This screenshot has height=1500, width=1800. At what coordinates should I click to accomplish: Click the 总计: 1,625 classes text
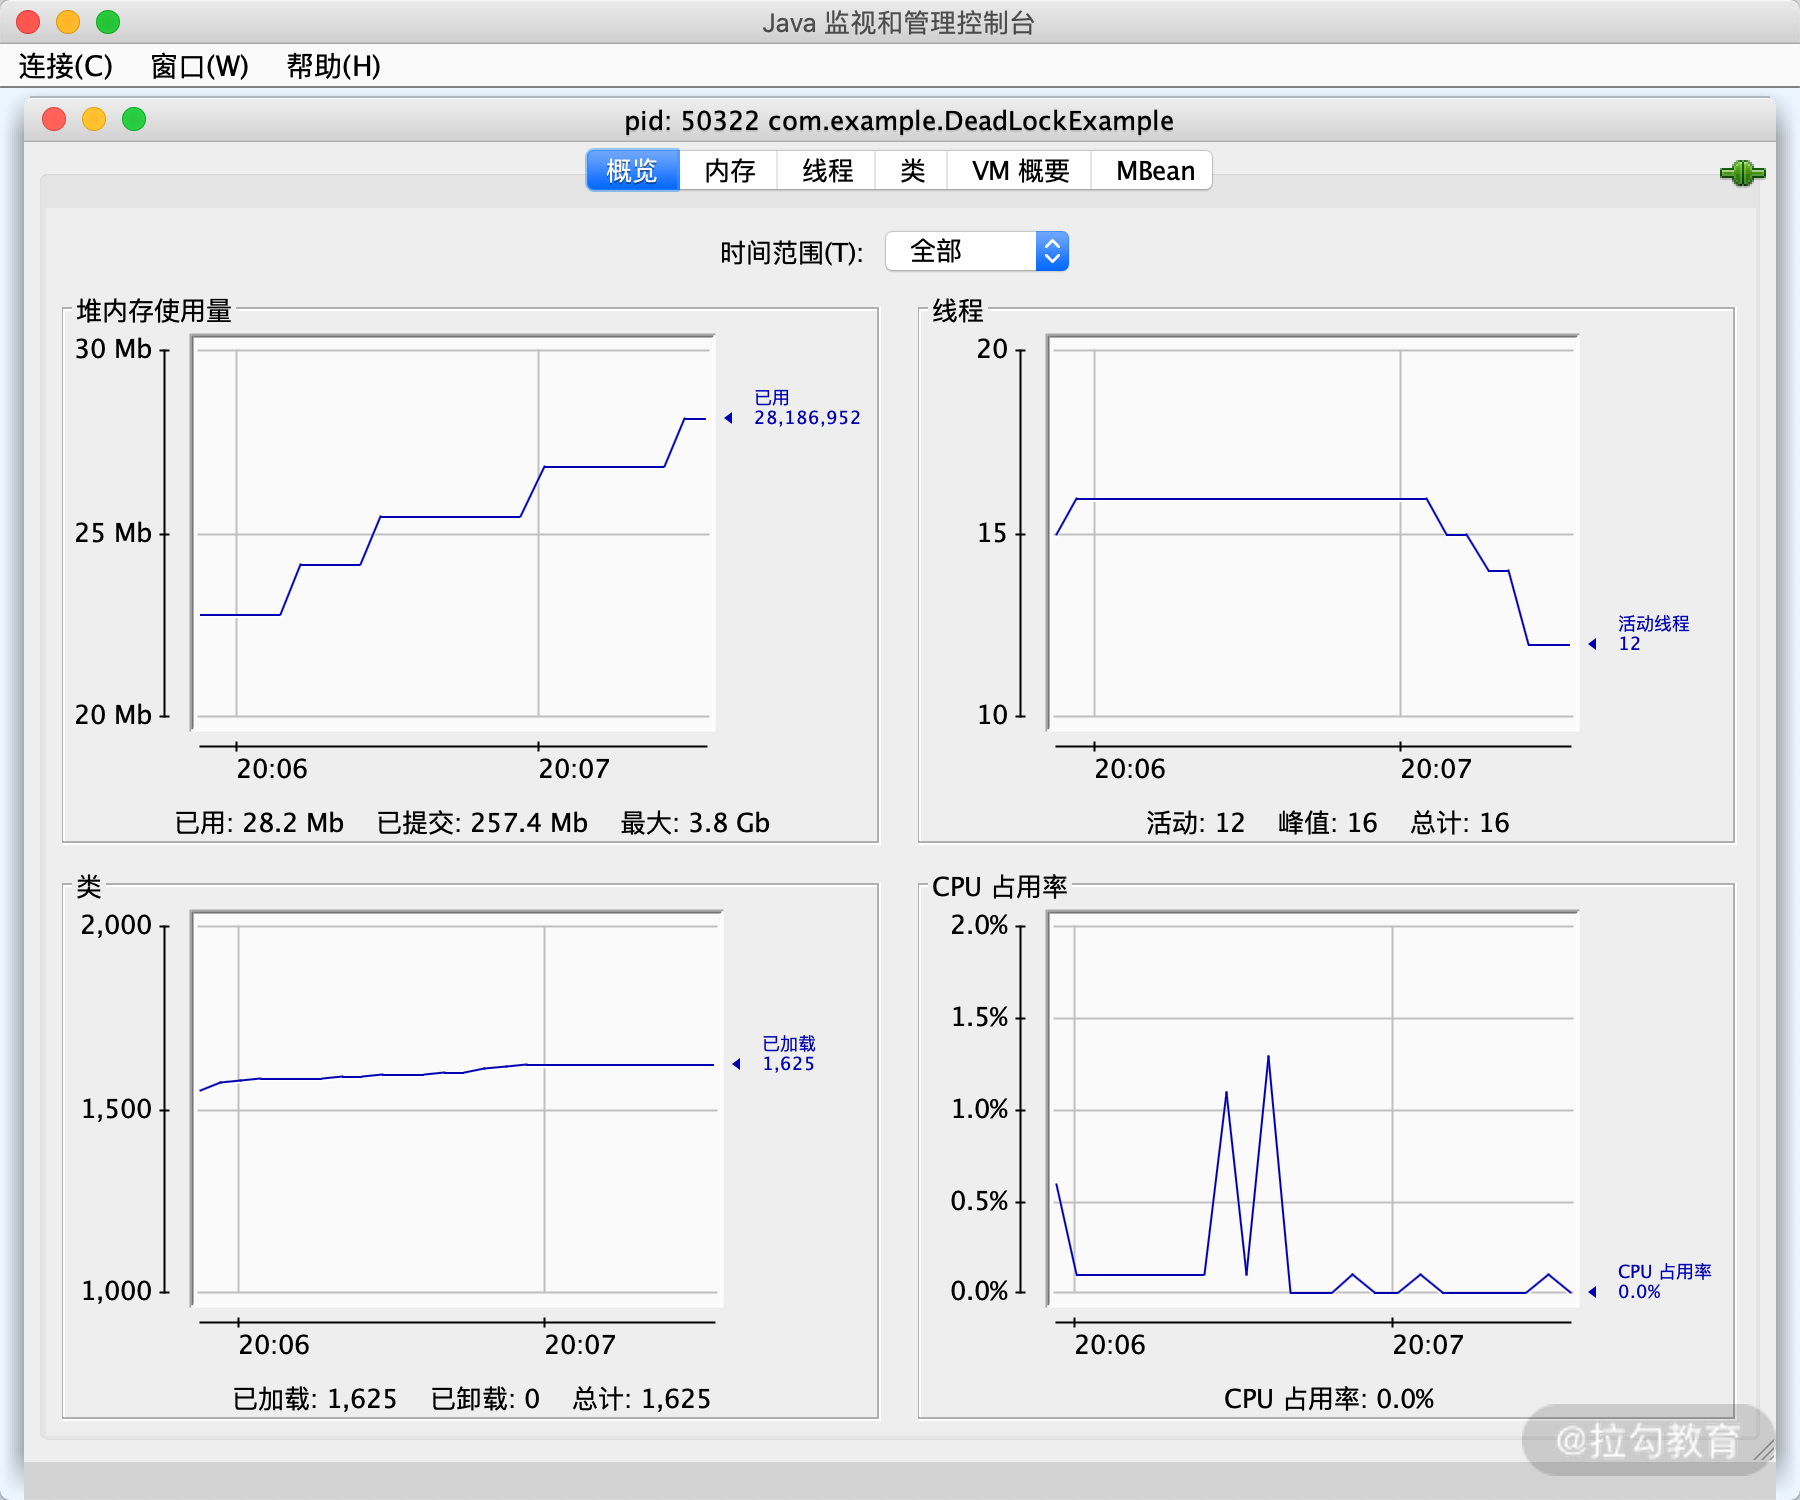tap(641, 1399)
